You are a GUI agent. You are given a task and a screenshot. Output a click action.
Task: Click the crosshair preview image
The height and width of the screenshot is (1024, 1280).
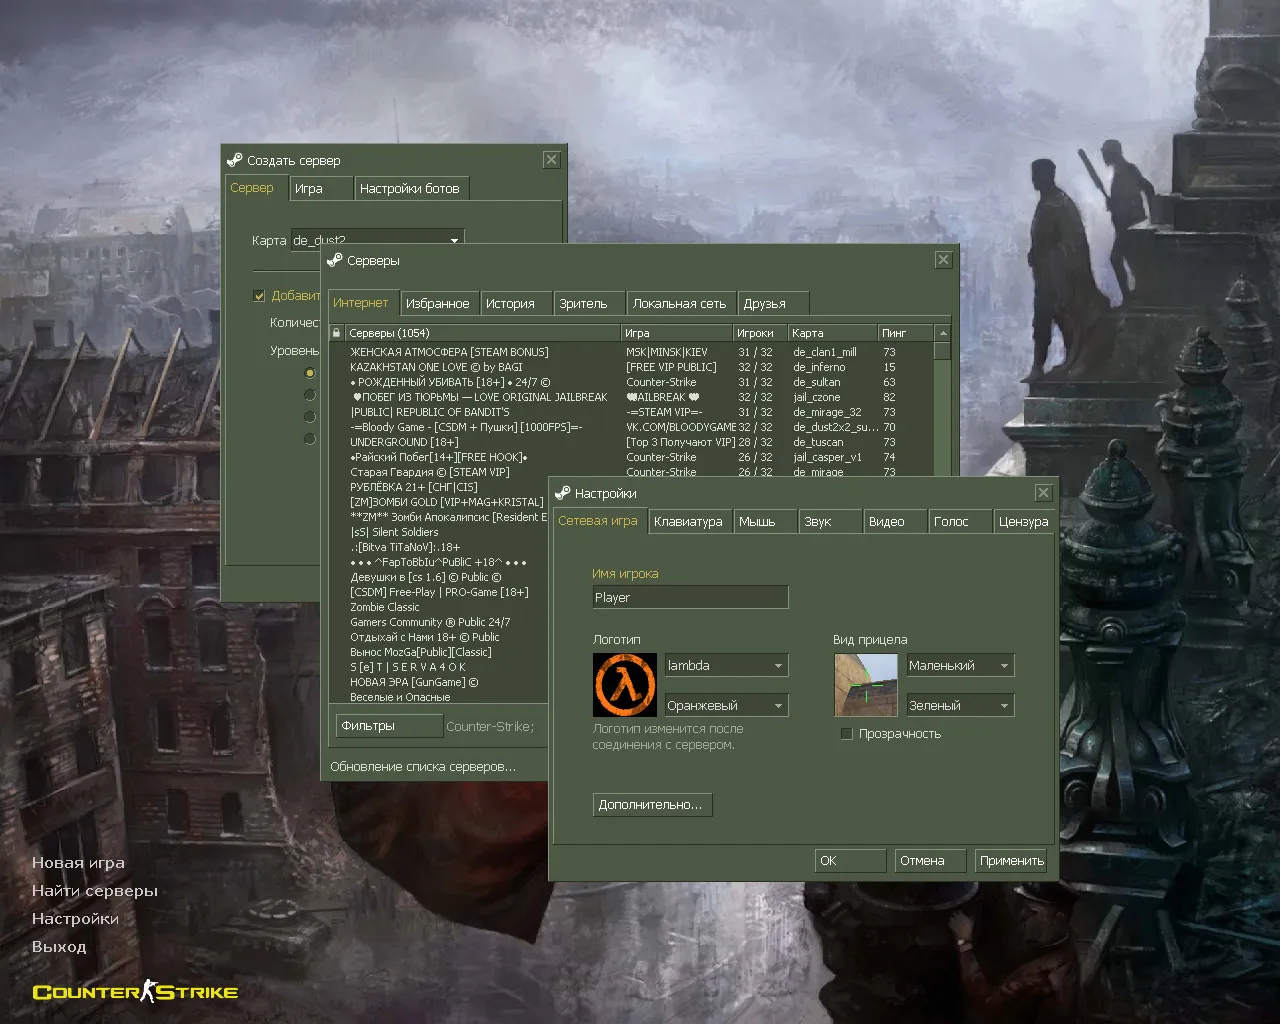pos(865,685)
